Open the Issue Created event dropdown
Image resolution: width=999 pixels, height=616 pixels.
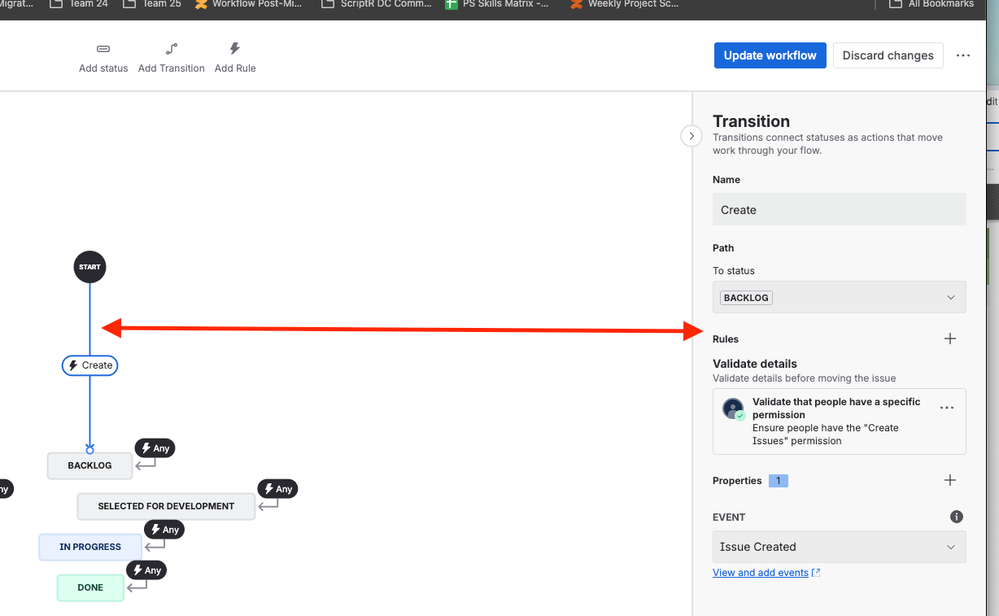click(x=838, y=546)
